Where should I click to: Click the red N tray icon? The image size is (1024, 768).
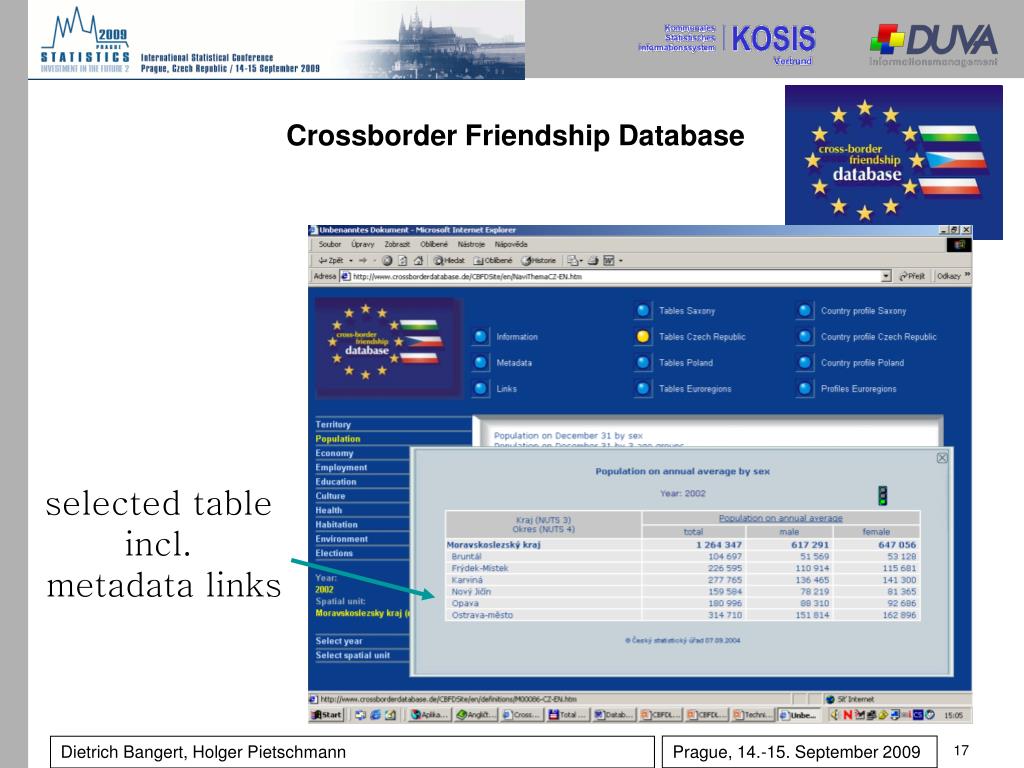click(848, 715)
